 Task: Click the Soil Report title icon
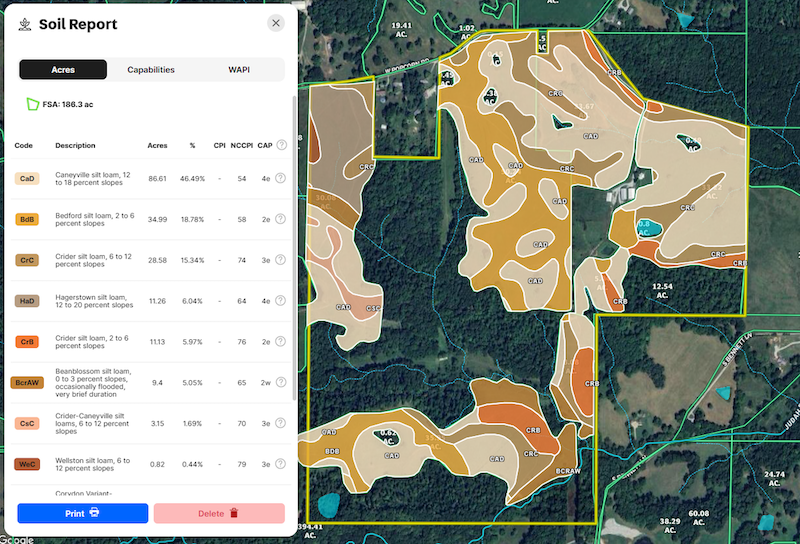(24, 24)
